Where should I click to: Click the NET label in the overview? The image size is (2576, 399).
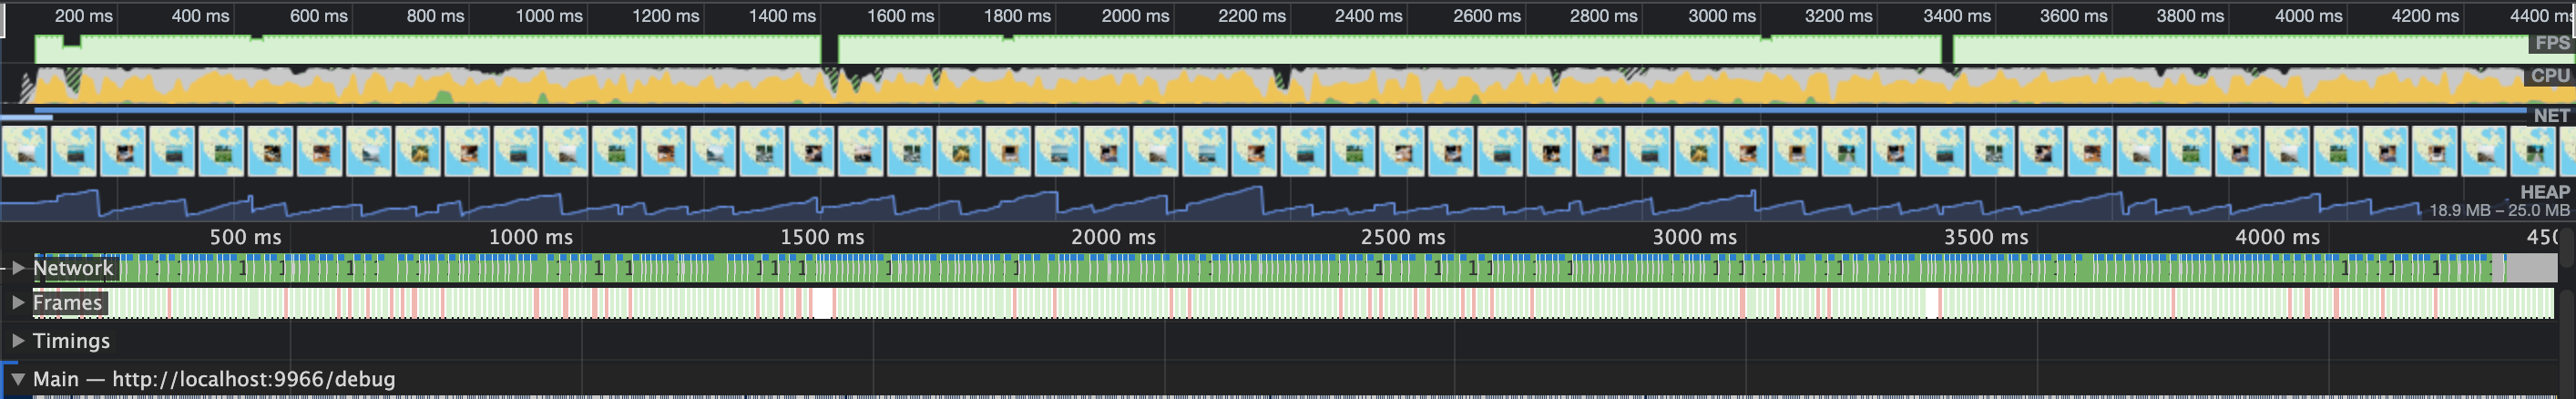2551,115
